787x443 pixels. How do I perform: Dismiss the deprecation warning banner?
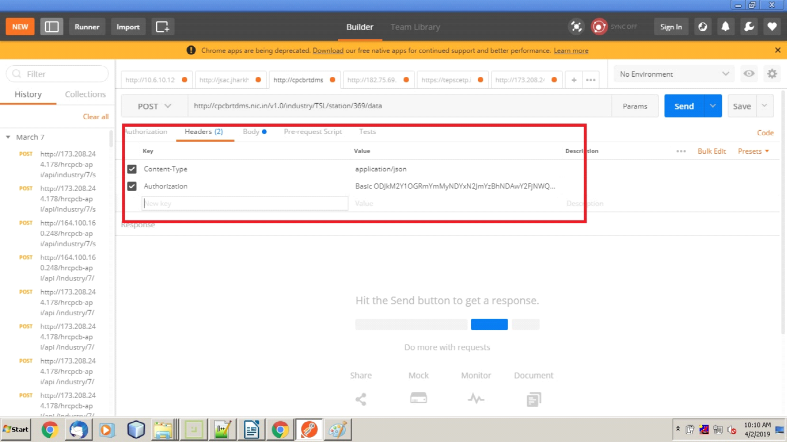click(x=777, y=50)
